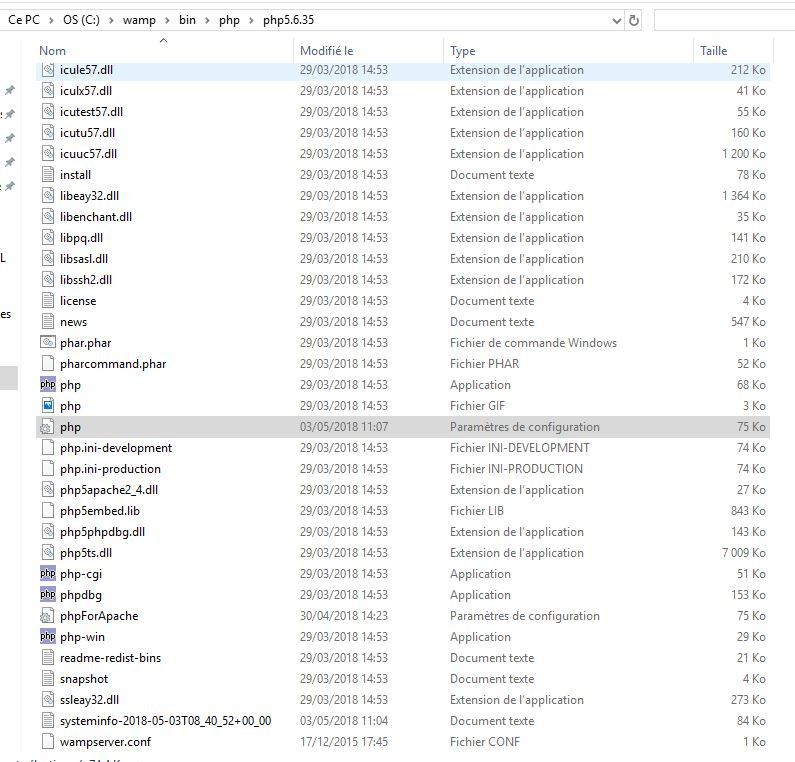The image size is (795, 762).
Task: Click the libeay32.dll file icon
Action: point(48,196)
